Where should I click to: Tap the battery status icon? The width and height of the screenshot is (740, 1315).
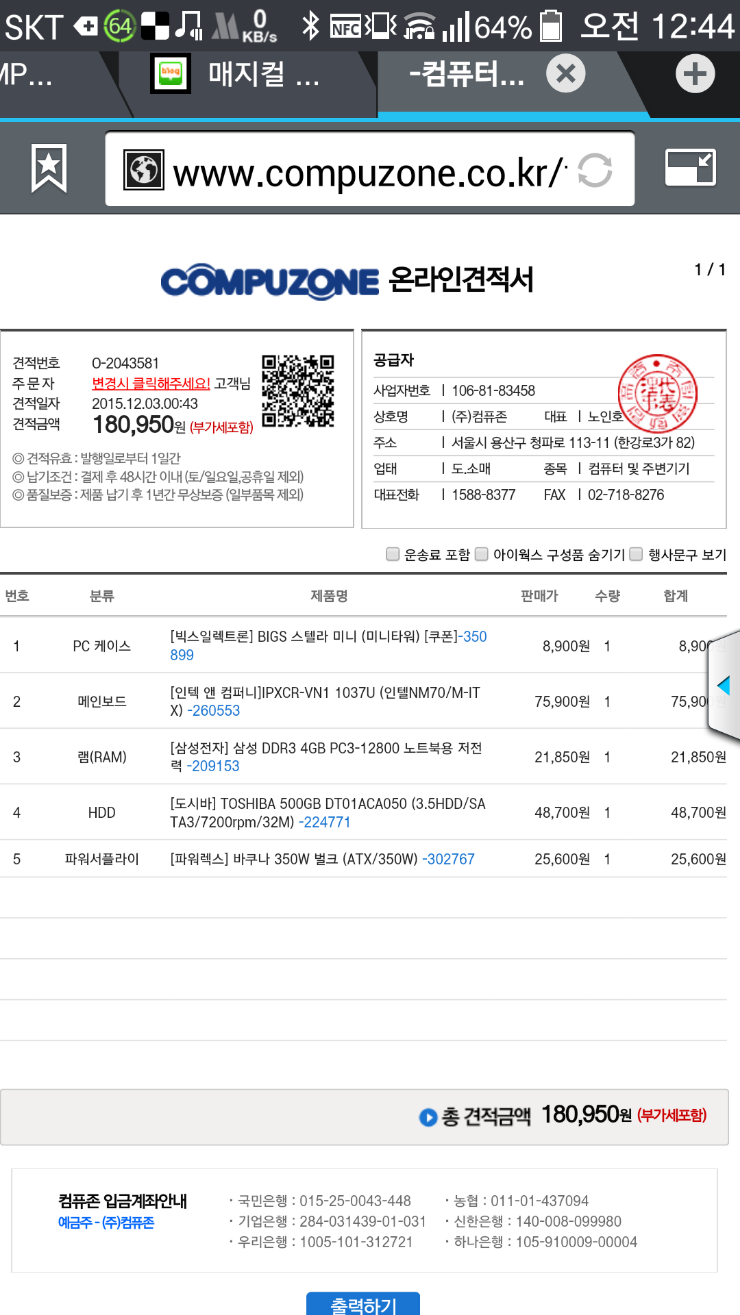click(x=551, y=26)
